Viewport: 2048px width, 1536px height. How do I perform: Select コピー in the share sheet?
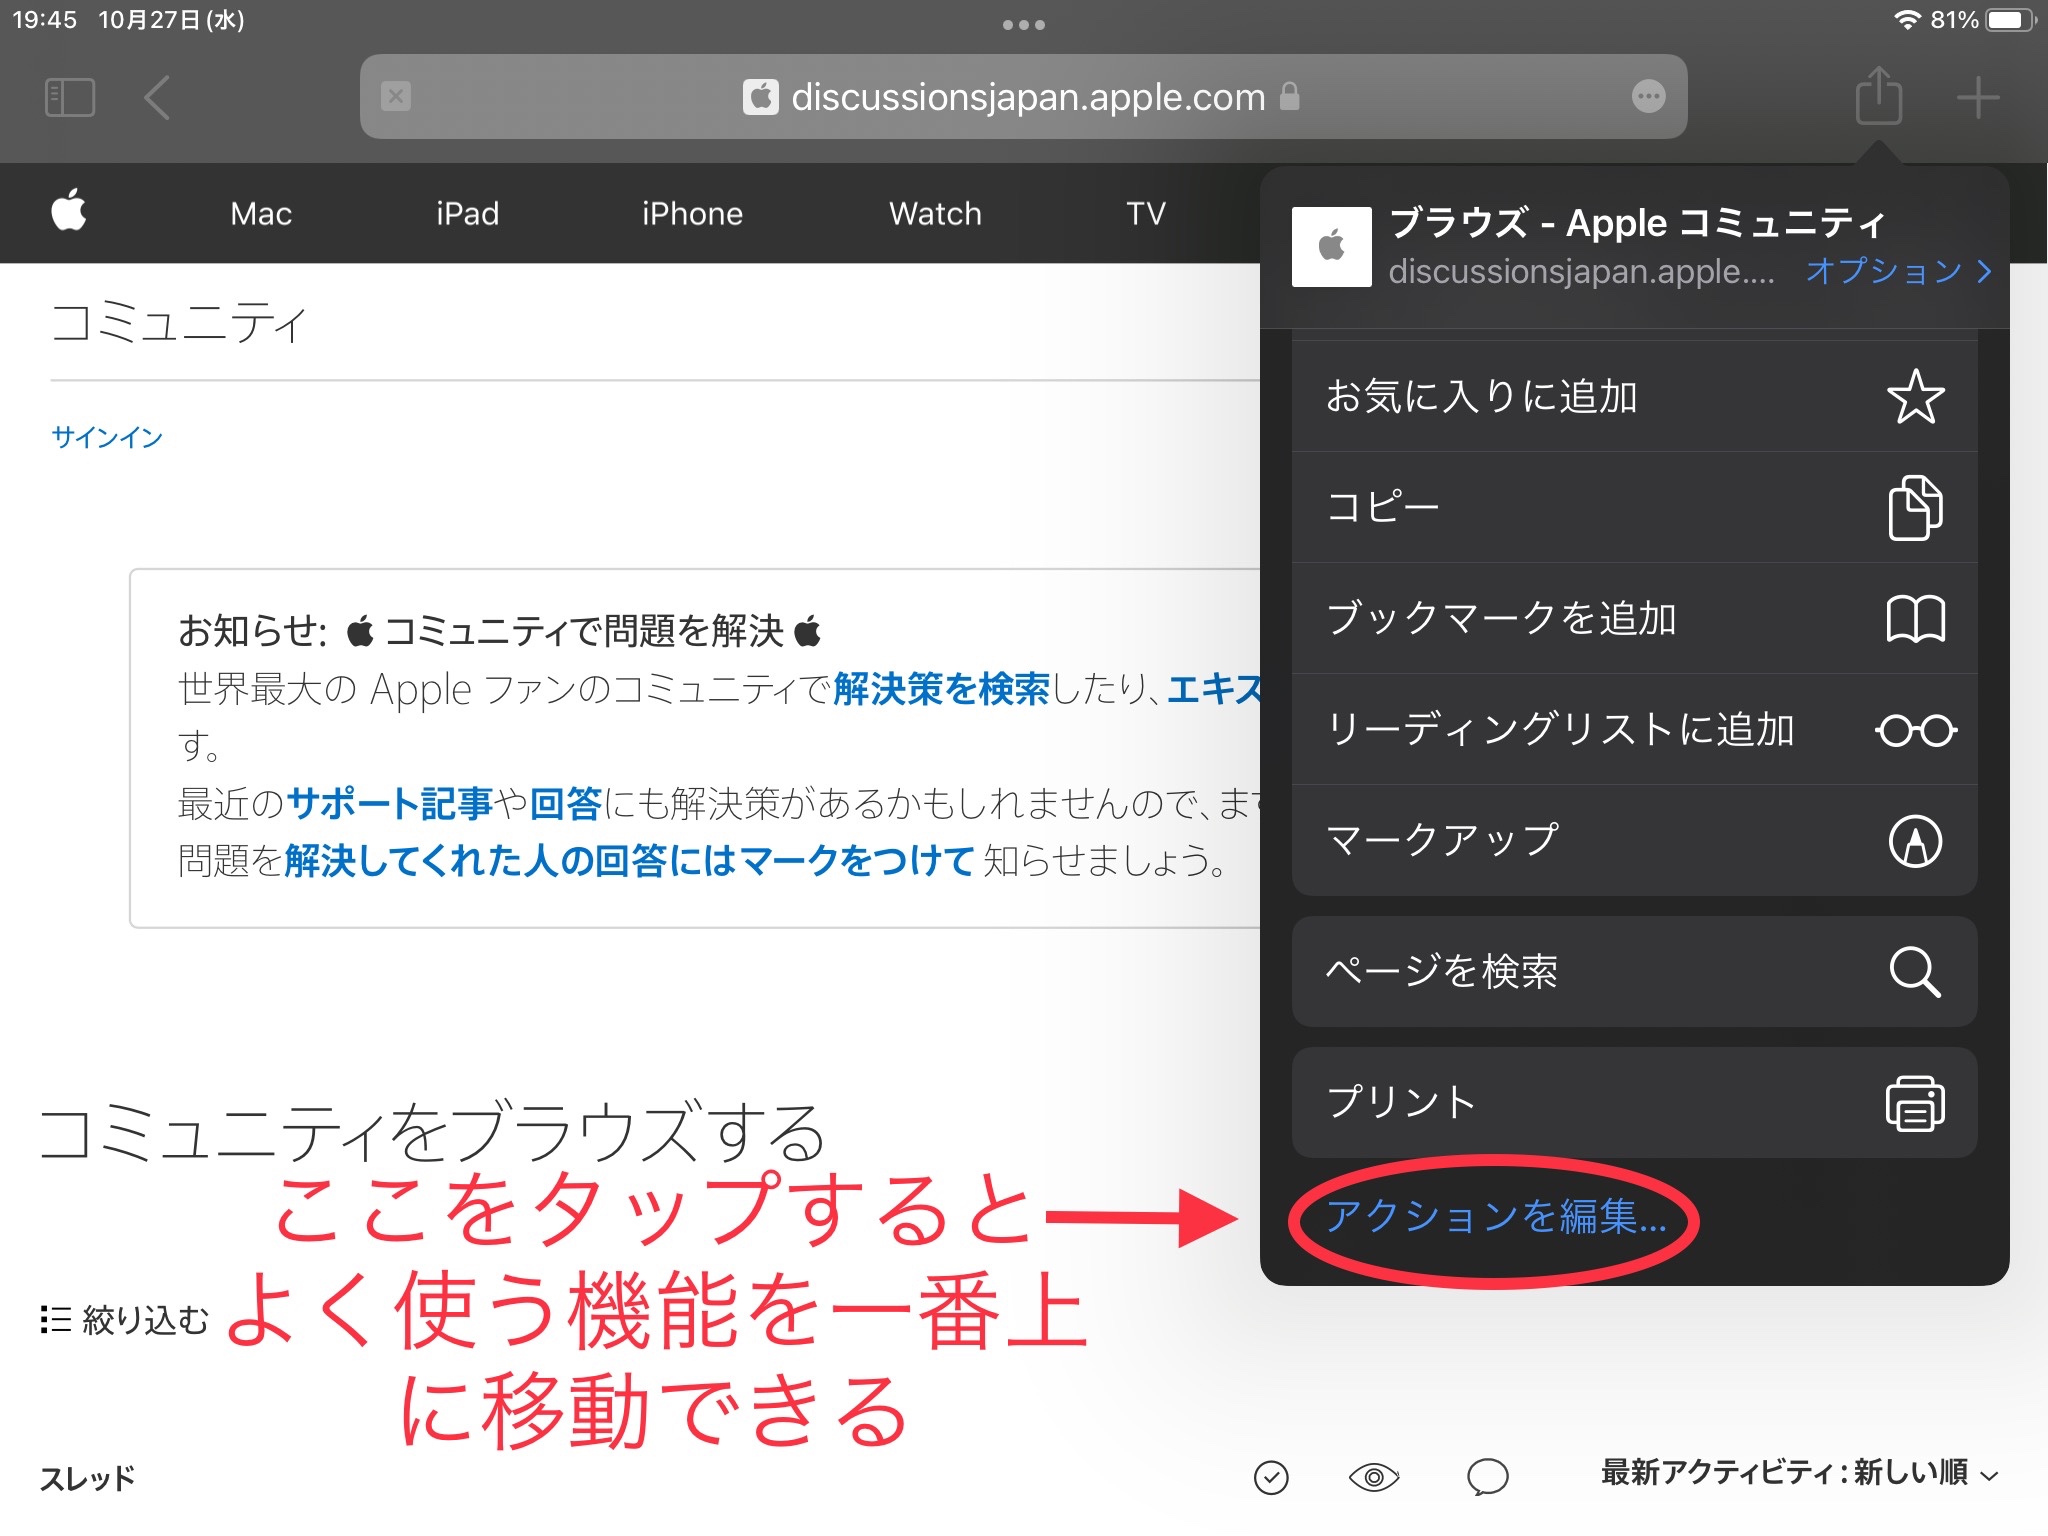click(x=1634, y=508)
